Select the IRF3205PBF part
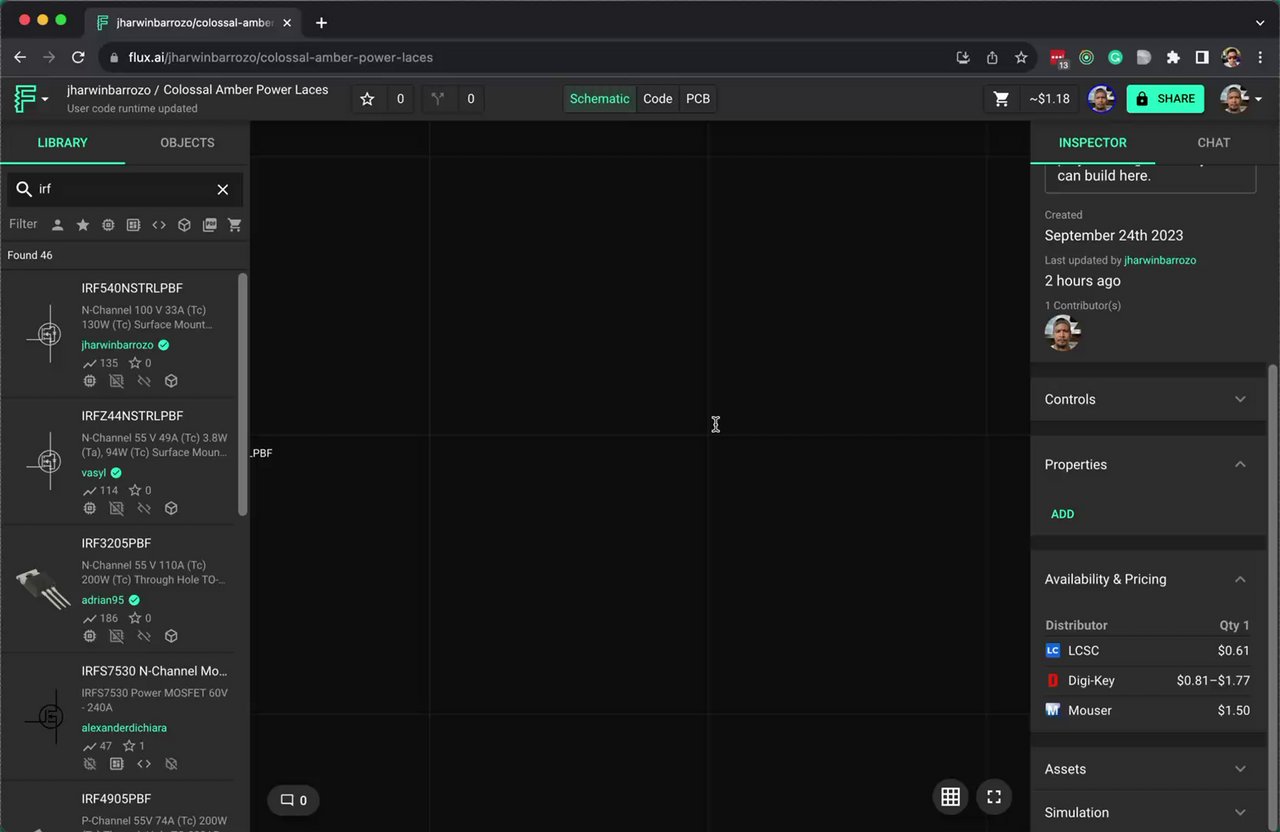The height and width of the screenshot is (832, 1280). 116,544
